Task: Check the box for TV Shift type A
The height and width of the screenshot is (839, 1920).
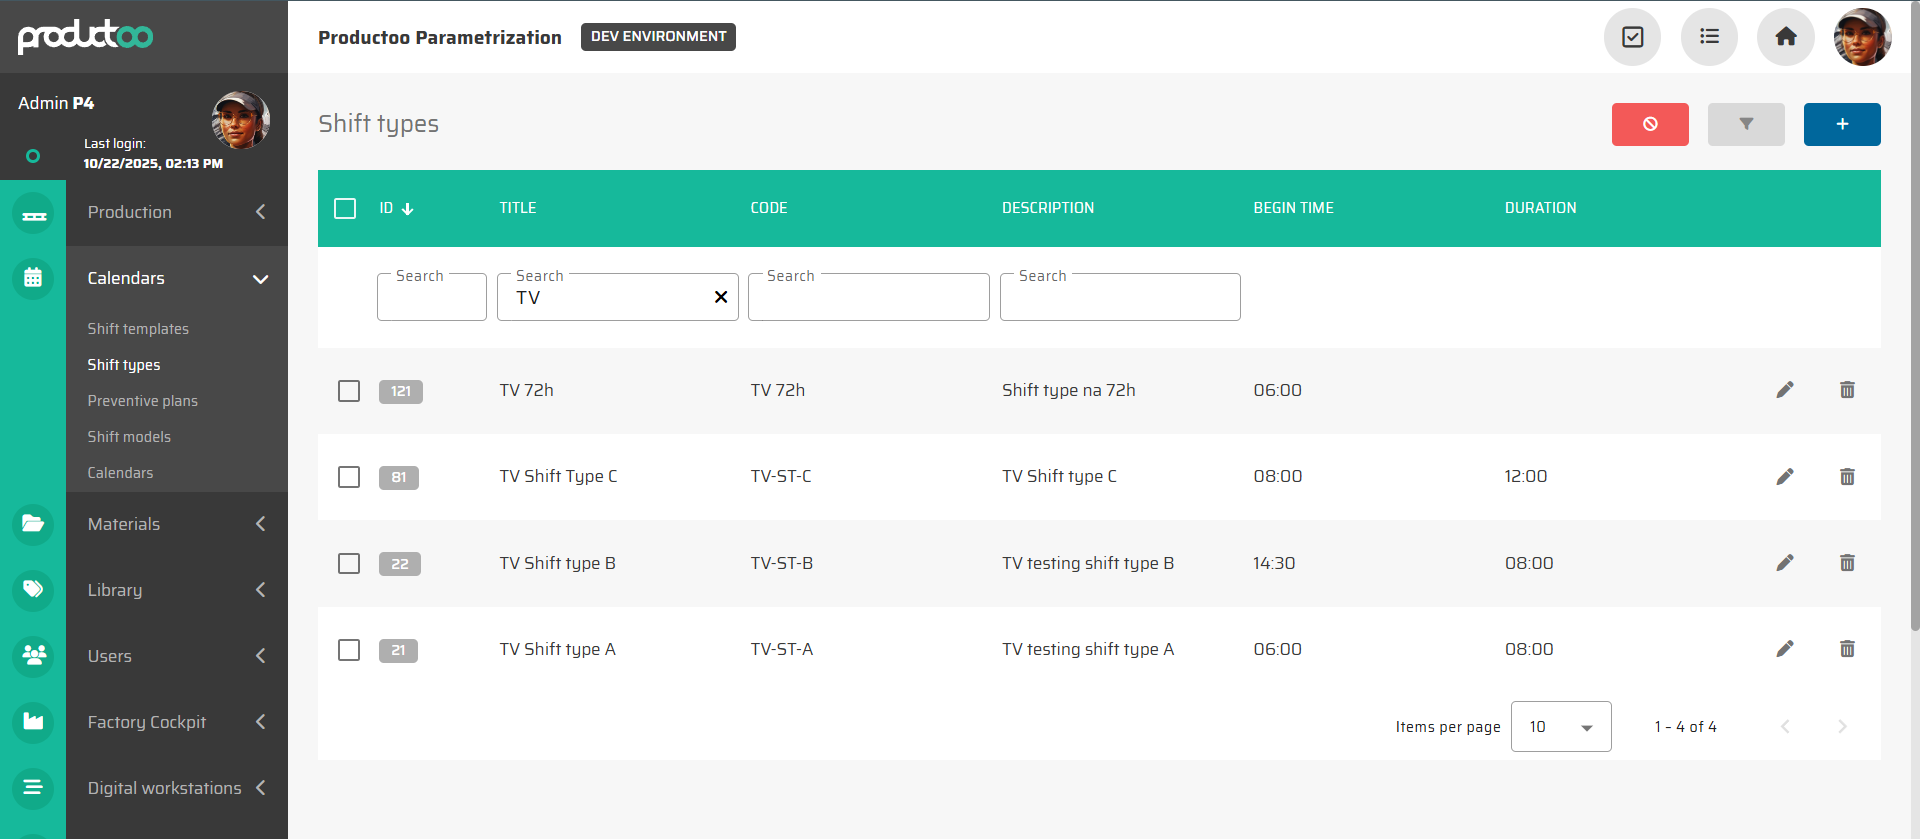Action: 349,650
